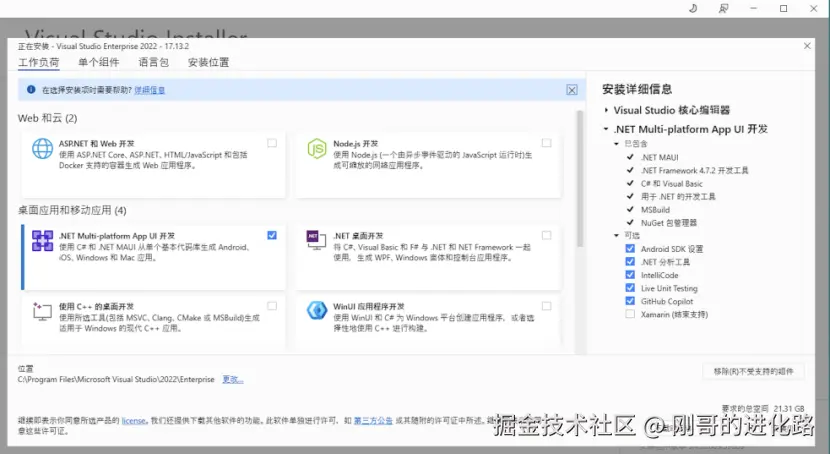Click the .NET MAUI workload icon
Viewport: 830px width, 454px height.
pyautogui.click(x=42, y=241)
